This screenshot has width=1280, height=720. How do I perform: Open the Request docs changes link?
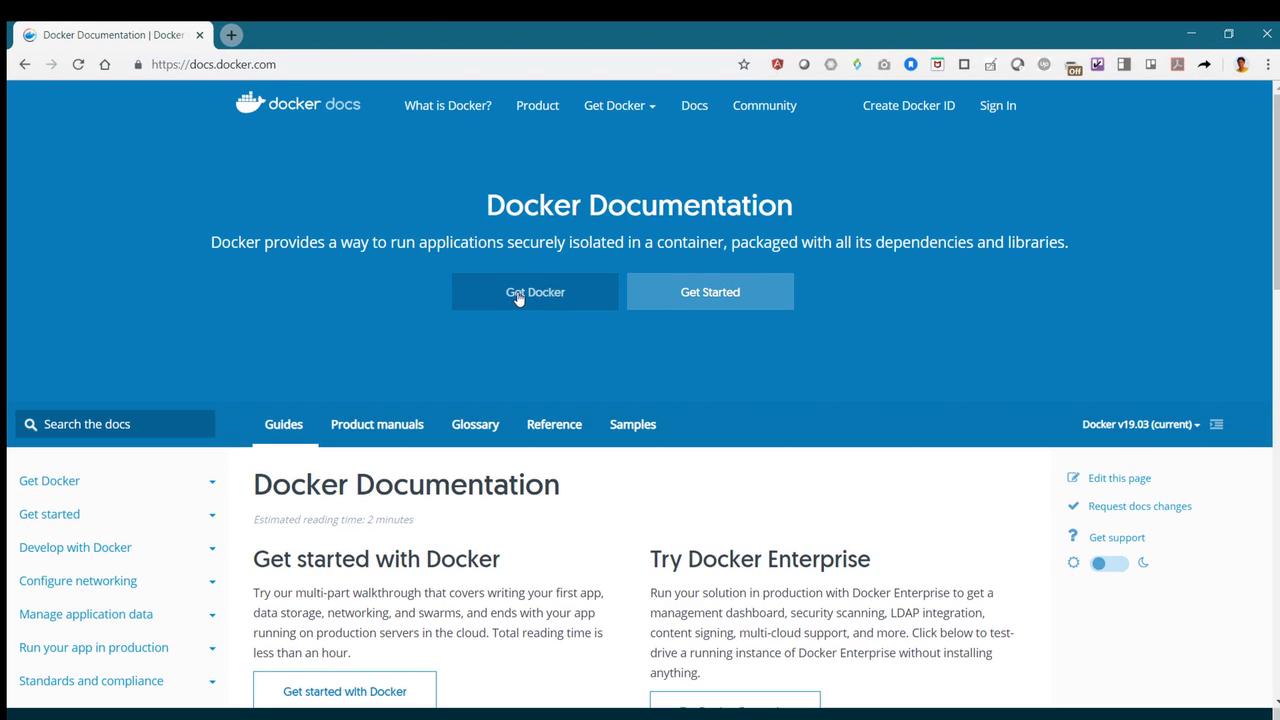click(1139, 506)
